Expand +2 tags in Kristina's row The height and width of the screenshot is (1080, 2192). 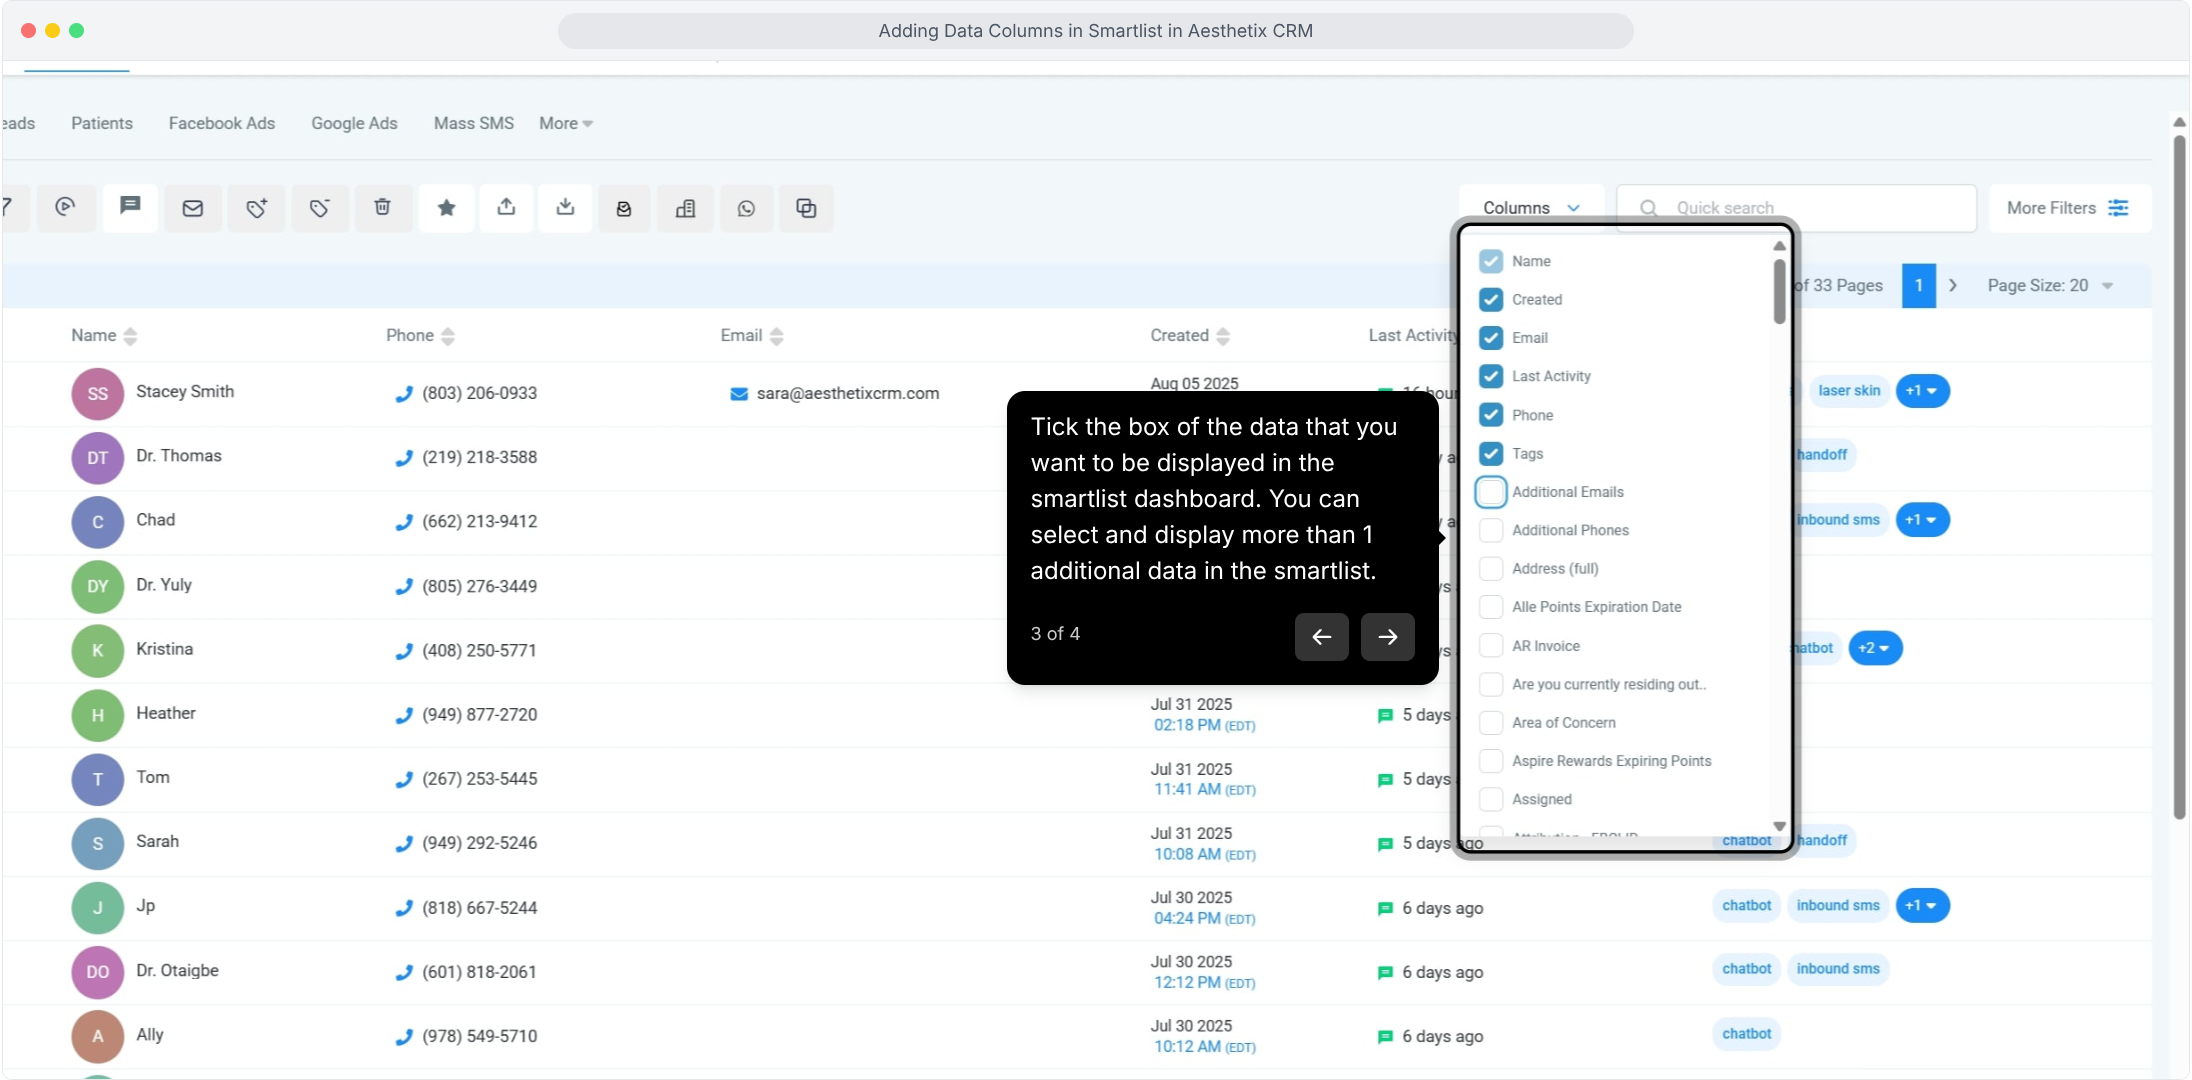click(1875, 648)
